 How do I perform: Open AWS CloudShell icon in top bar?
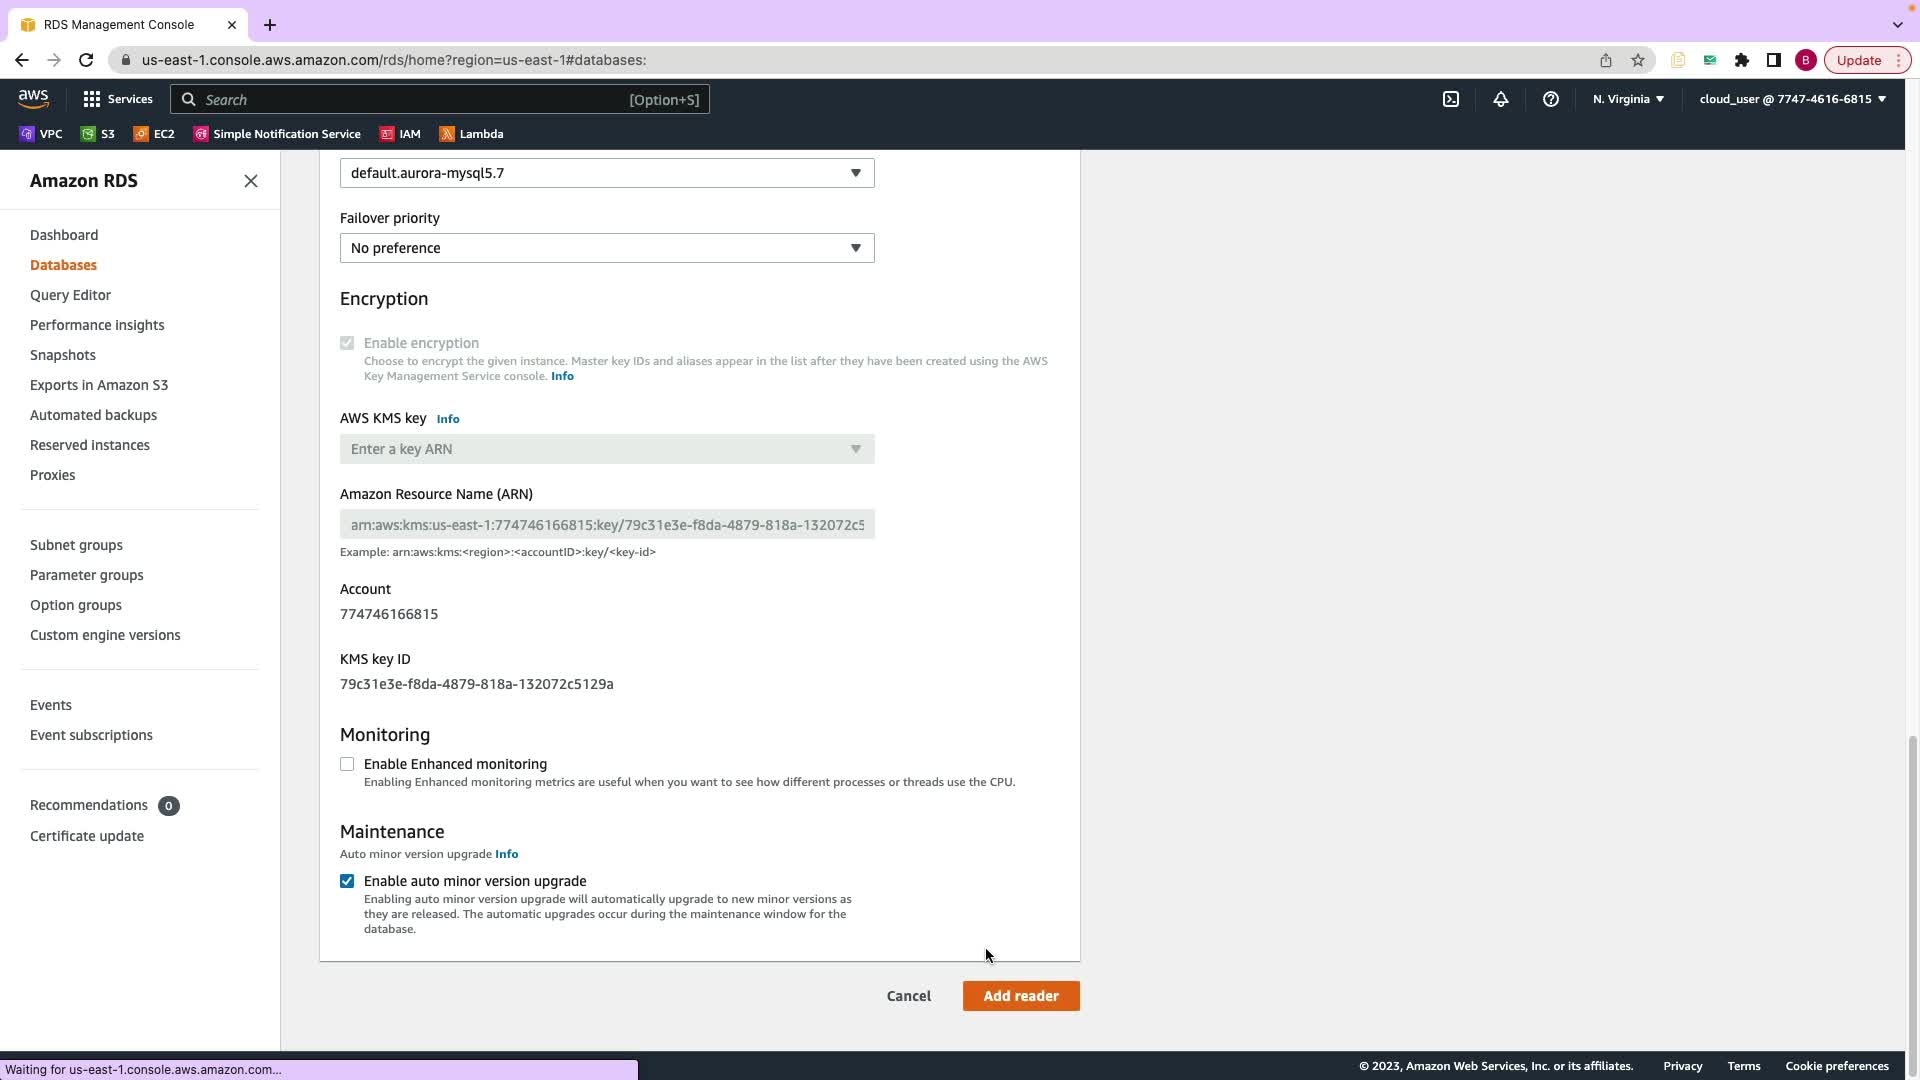click(1450, 99)
